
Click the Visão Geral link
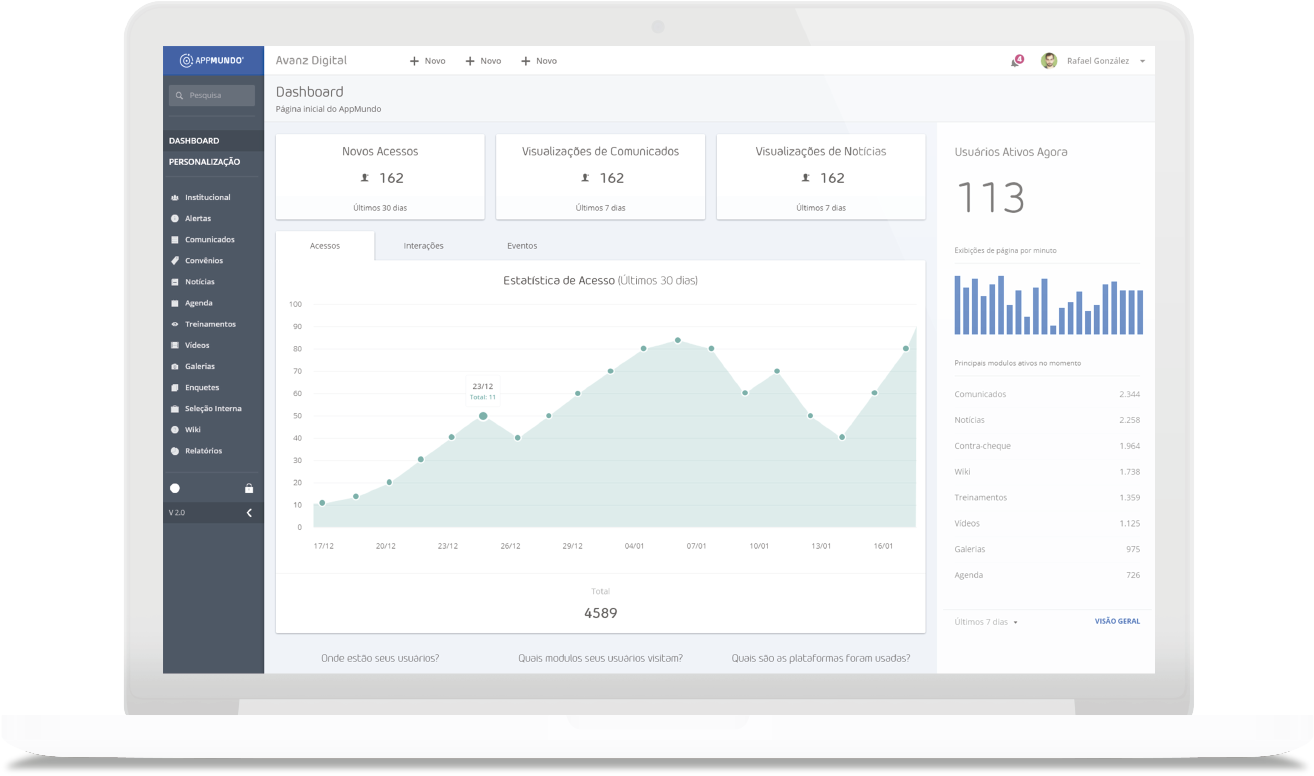click(1117, 622)
